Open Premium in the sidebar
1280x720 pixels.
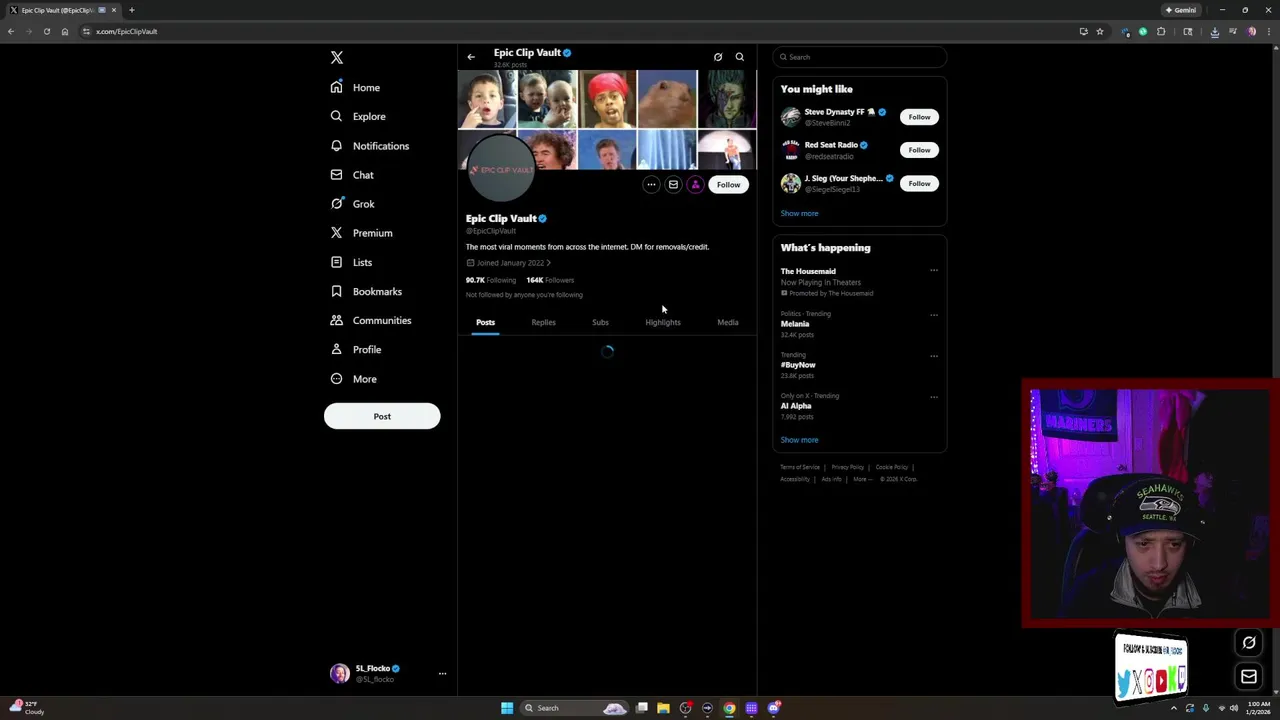coord(361,233)
